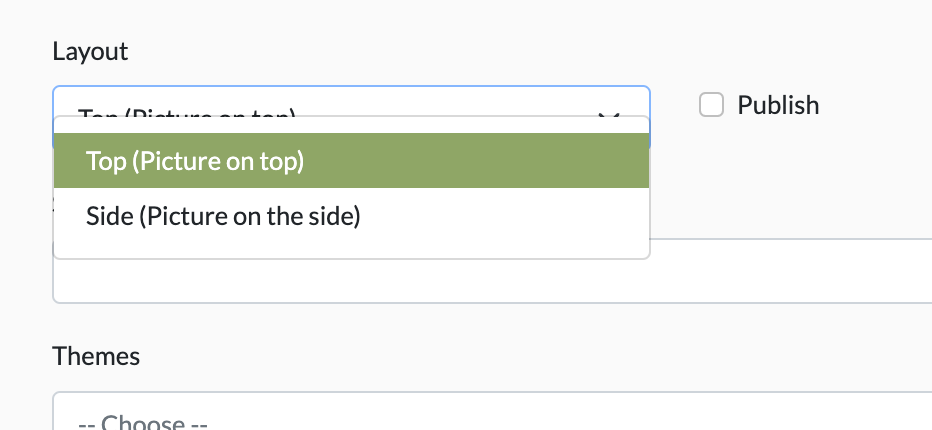Toggle publishing via the Publish checkbox
The width and height of the screenshot is (932, 430).
click(x=711, y=105)
